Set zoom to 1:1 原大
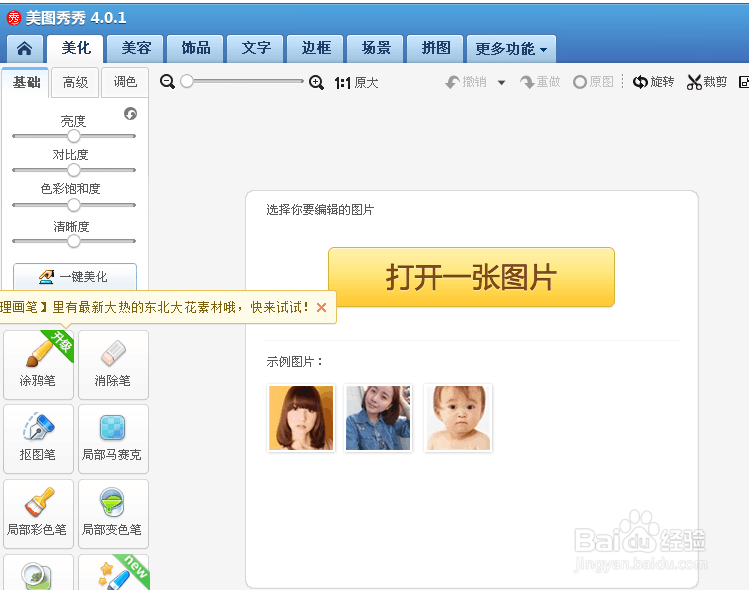 tap(356, 83)
